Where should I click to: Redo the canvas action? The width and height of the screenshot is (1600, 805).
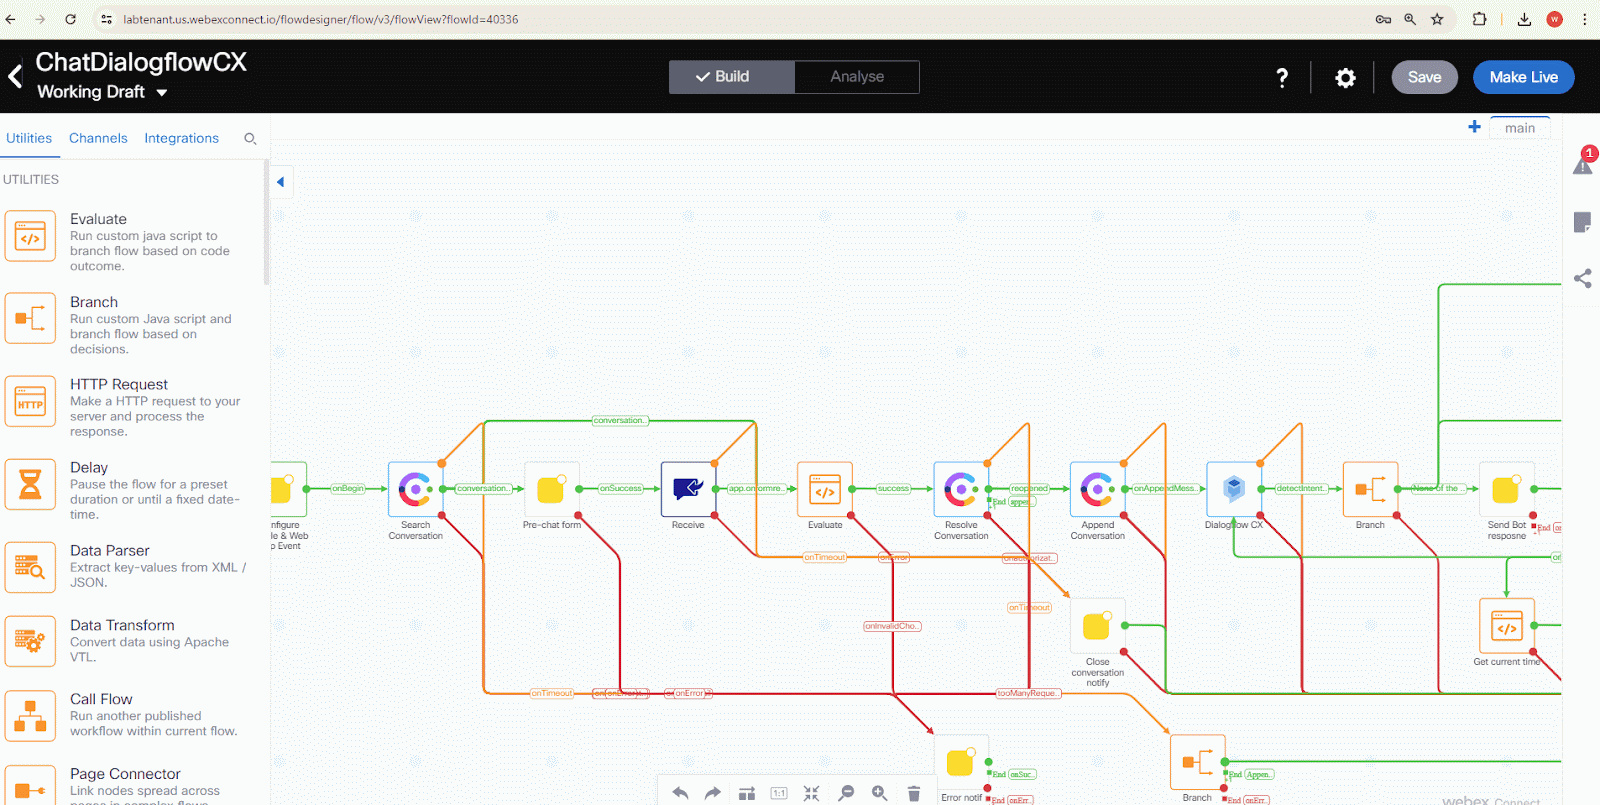point(713,793)
